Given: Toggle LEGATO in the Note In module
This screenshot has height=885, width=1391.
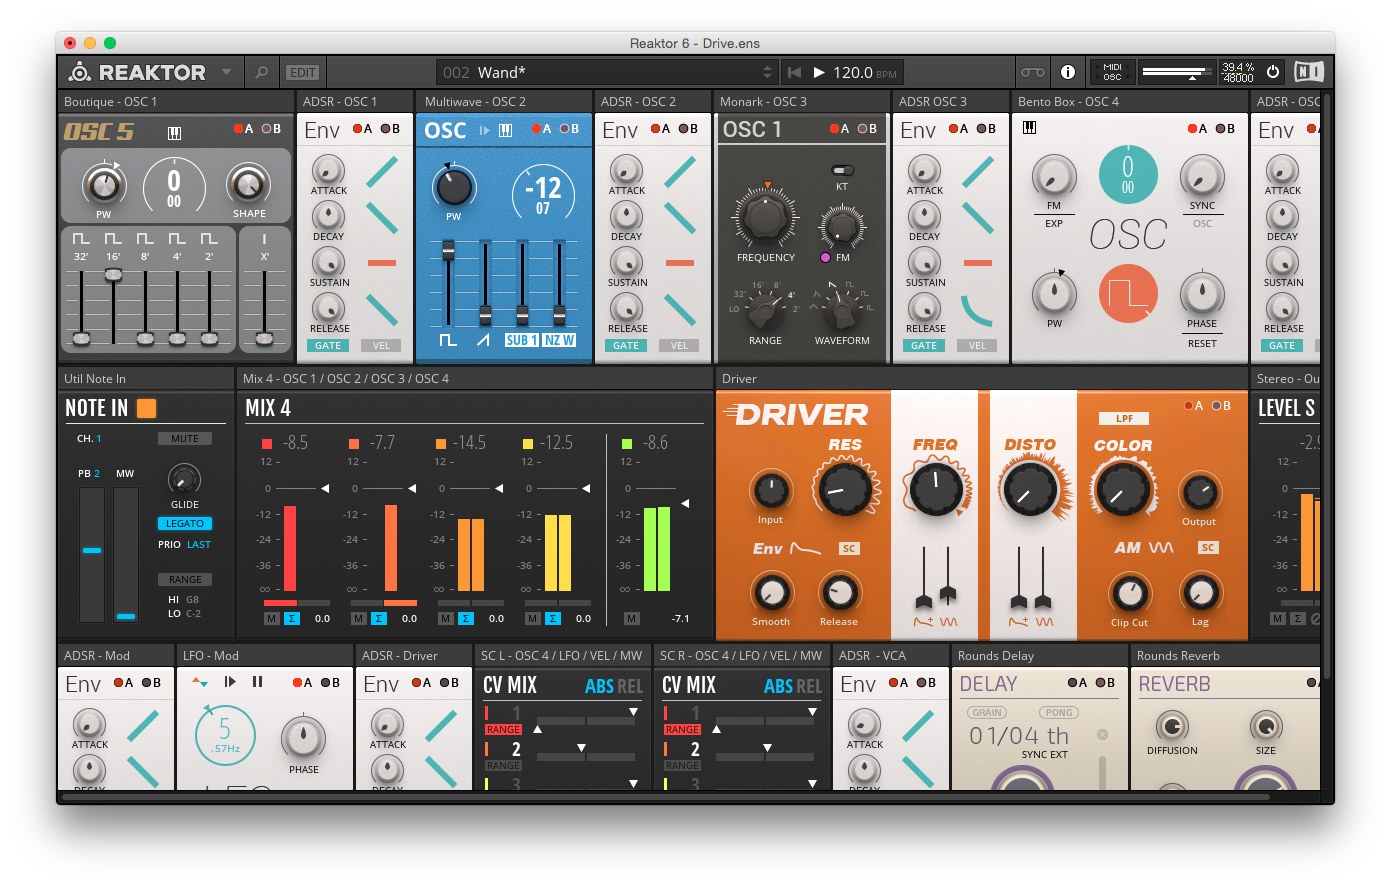Looking at the screenshot, I should click(184, 523).
